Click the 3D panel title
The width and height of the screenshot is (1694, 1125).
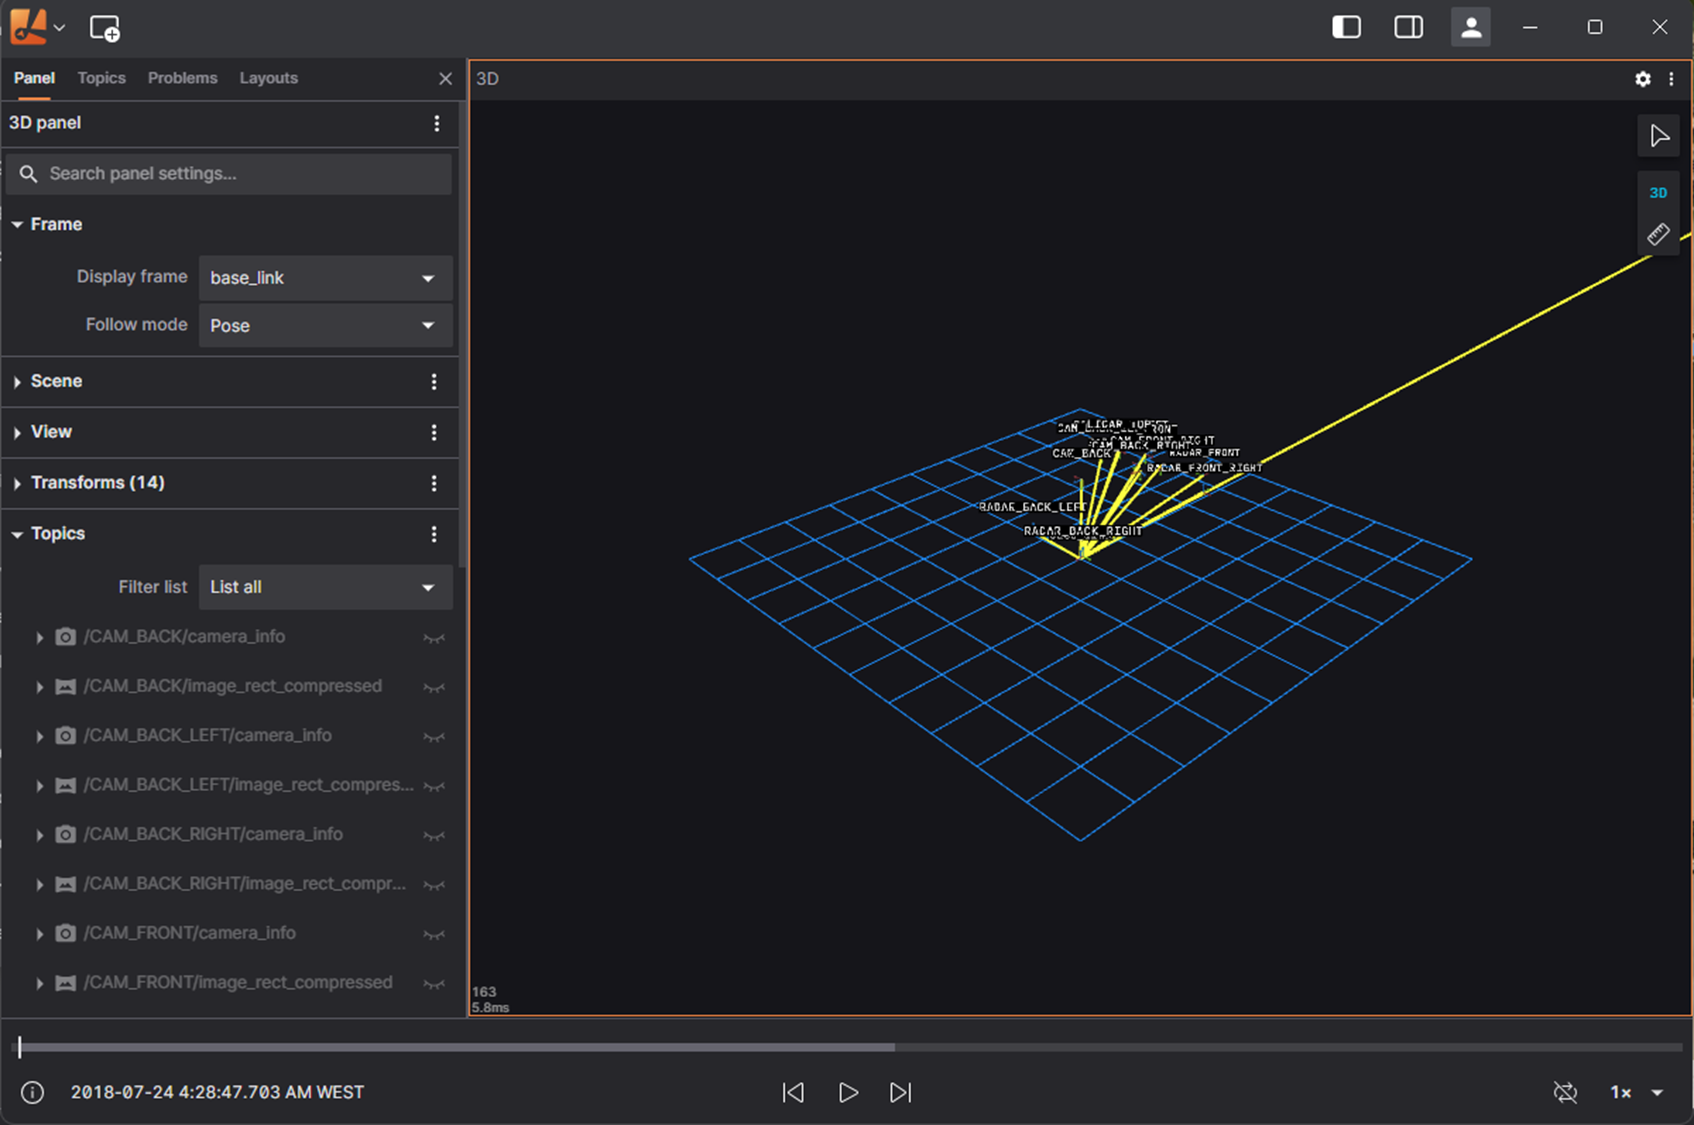pyautogui.click(x=487, y=79)
